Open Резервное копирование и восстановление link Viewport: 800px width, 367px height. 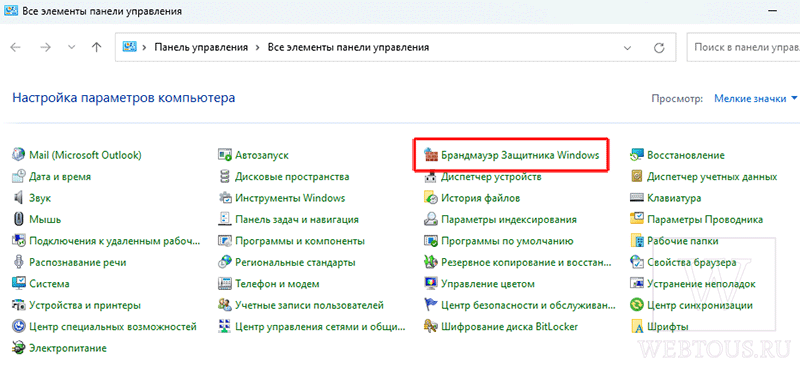tap(526, 262)
